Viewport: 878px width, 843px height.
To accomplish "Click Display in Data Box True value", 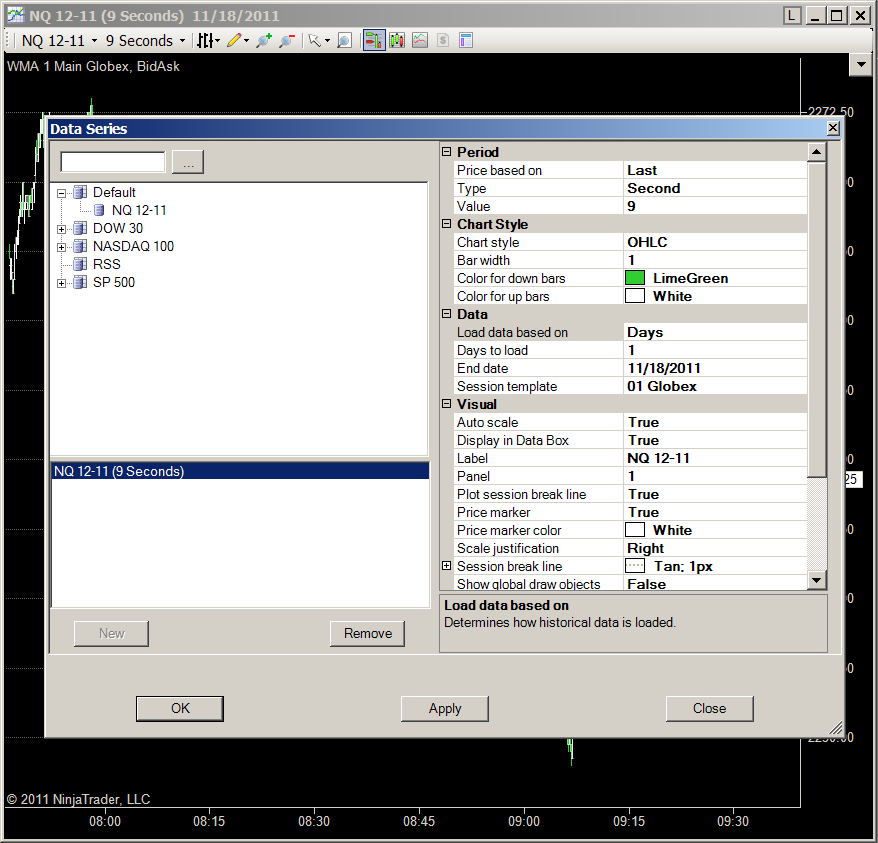I will (x=715, y=440).
